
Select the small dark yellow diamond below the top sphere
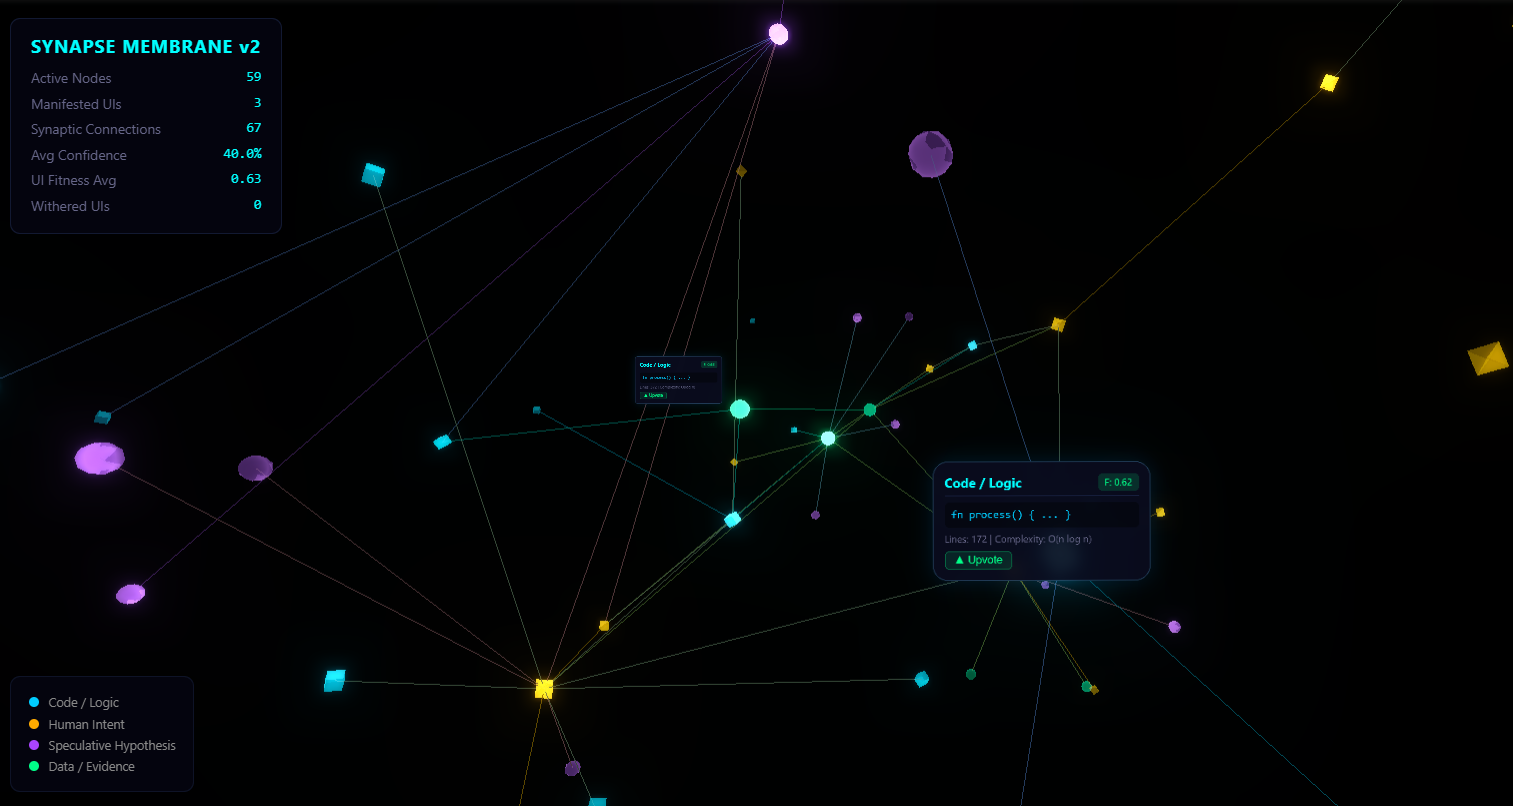pos(741,171)
